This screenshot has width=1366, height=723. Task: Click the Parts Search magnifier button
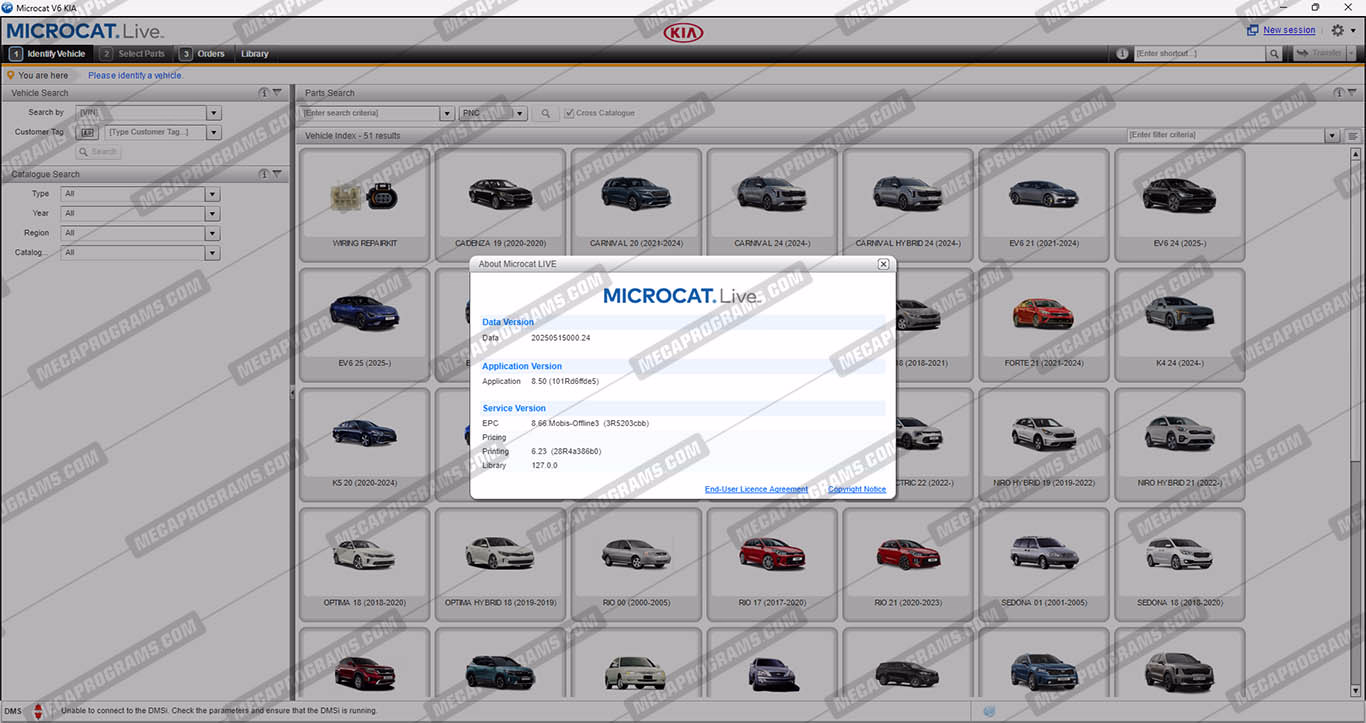(x=545, y=114)
